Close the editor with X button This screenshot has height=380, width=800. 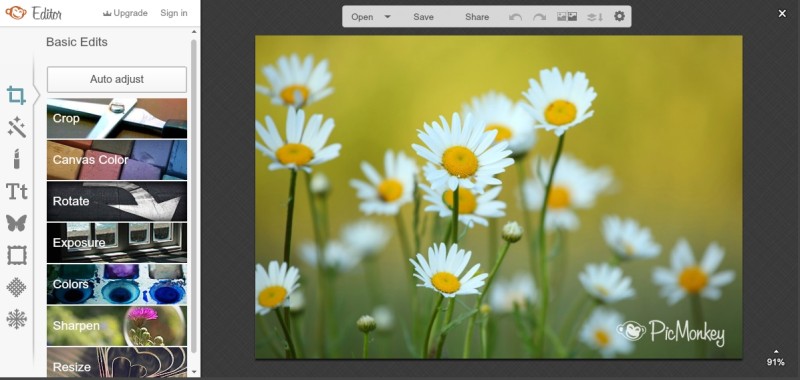pyautogui.click(x=782, y=14)
